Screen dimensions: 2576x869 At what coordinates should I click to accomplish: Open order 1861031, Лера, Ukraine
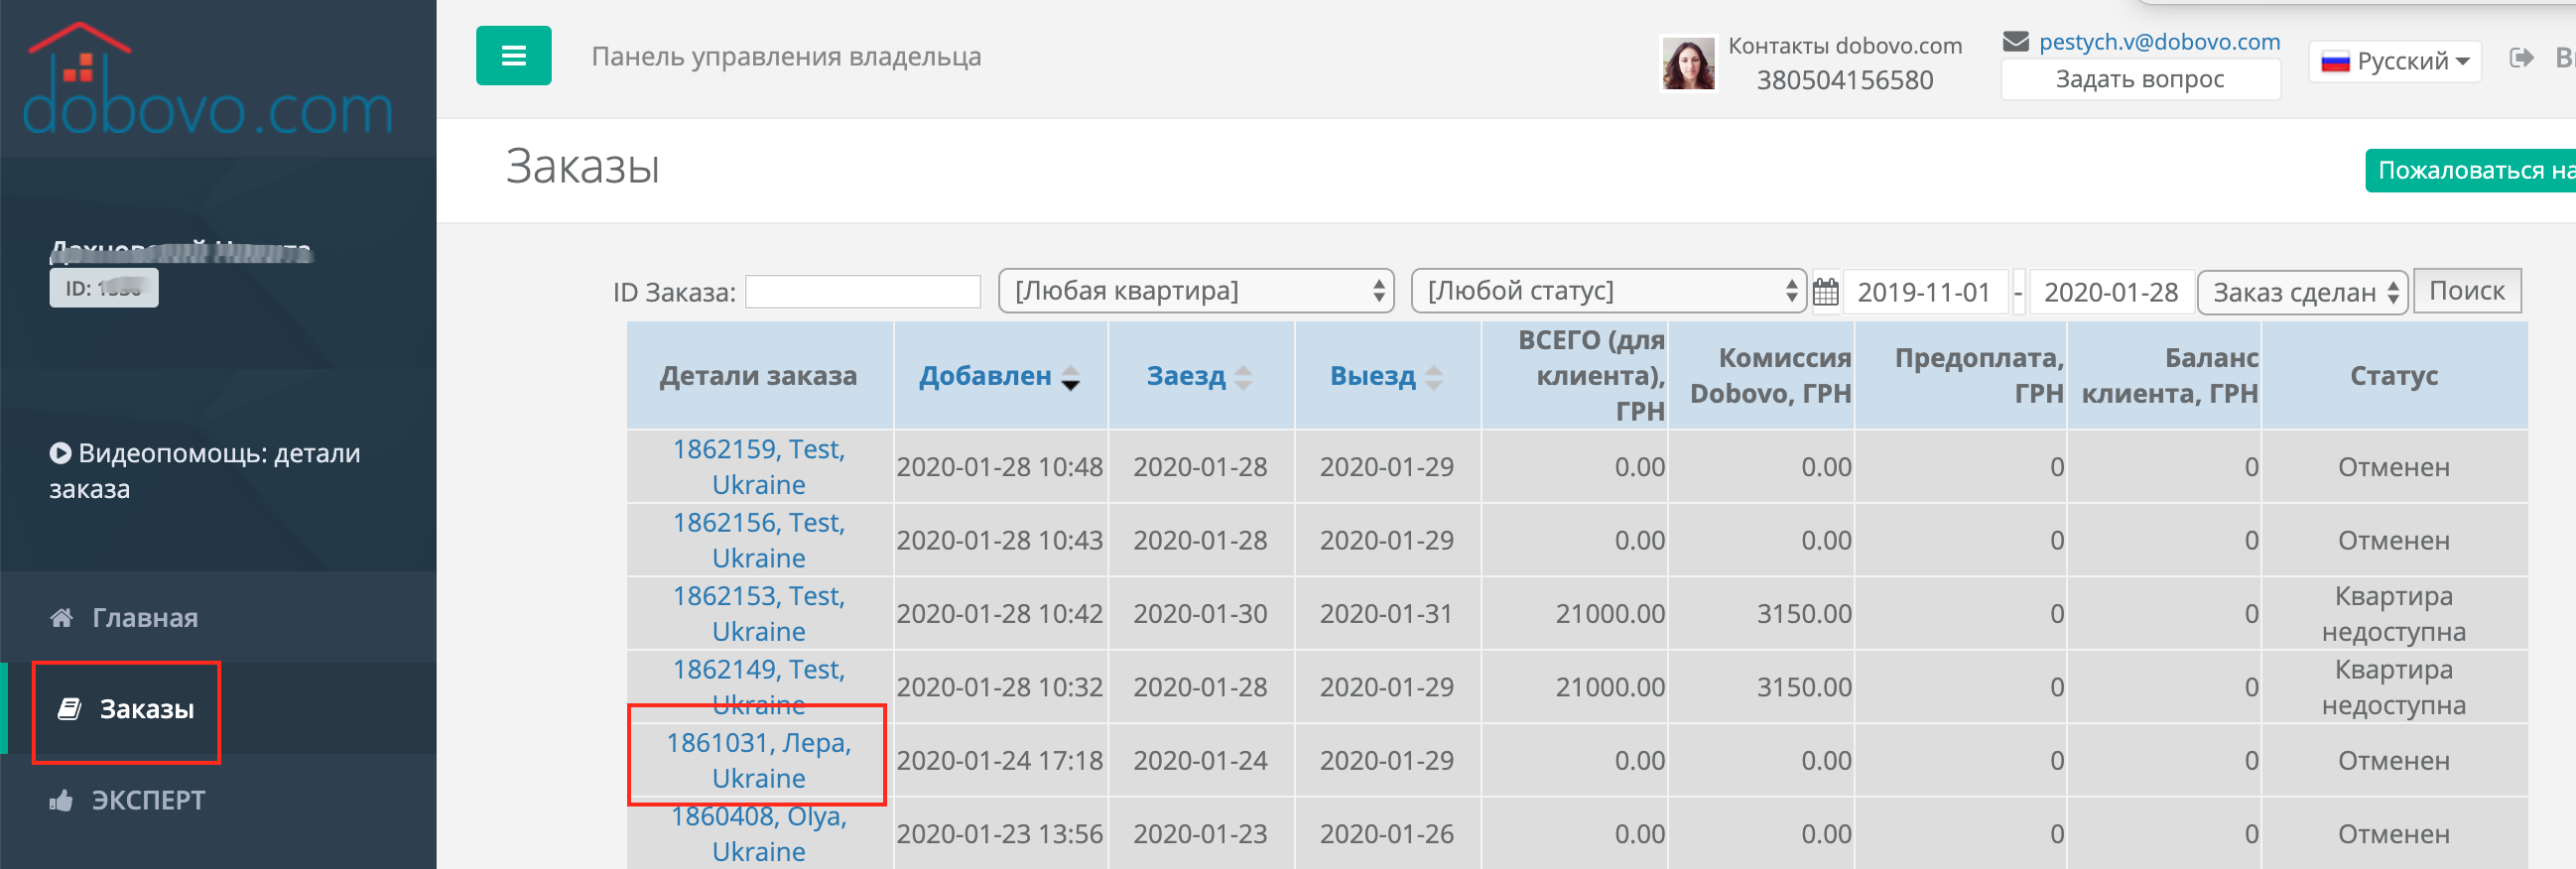[759, 760]
